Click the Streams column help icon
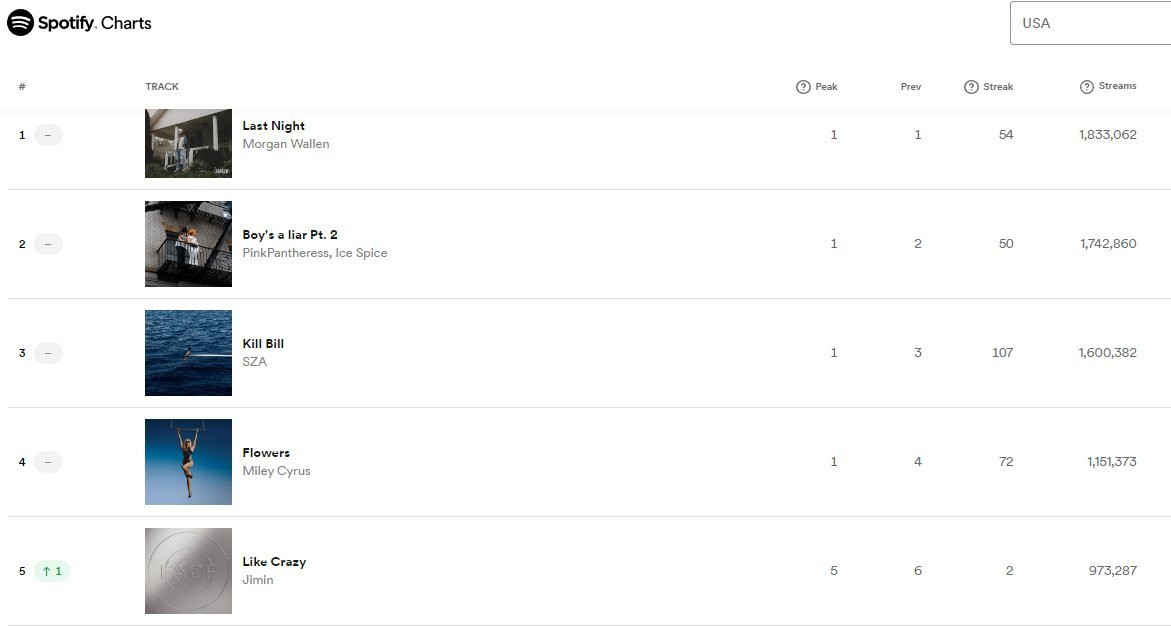This screenshot has height=626, width=1171. coord(1087,87)
